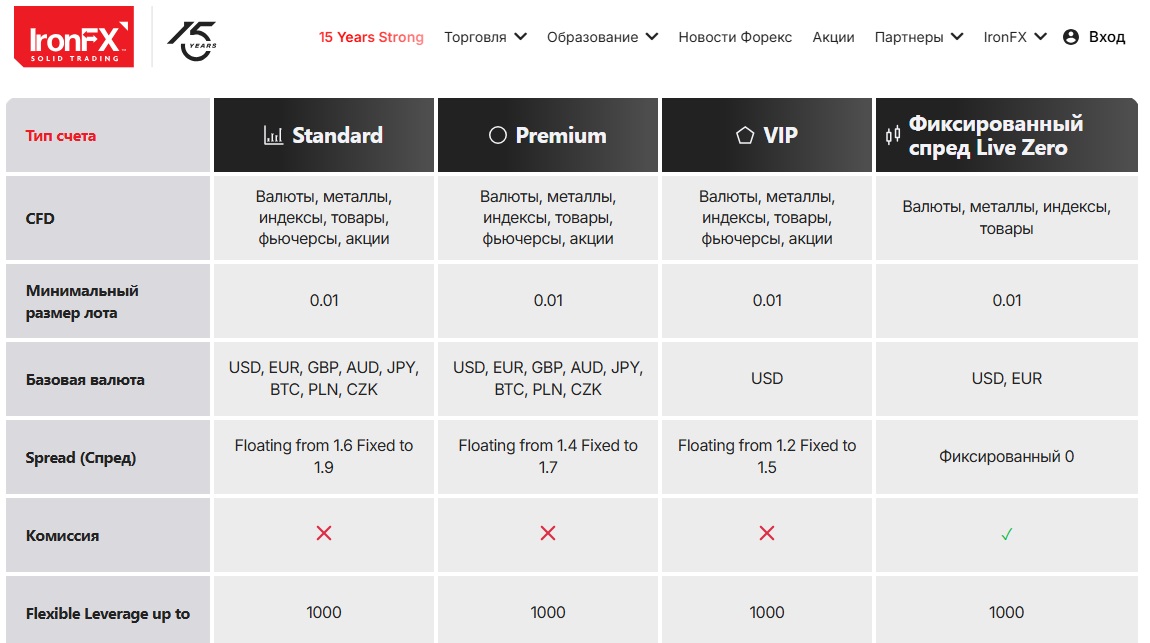Click the user account icon beside Вход
Viewport: 1150px width, 643px height.
pyautogui.click(x=1071, y=37)
